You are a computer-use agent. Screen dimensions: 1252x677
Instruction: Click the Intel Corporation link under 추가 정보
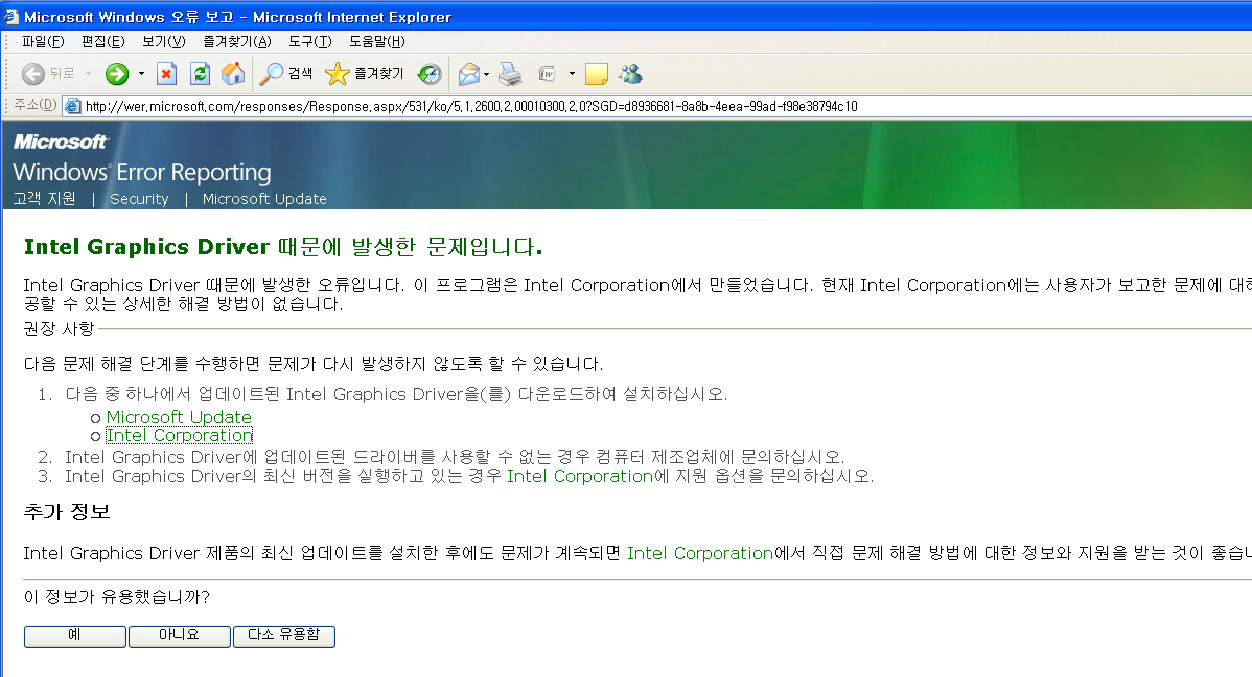(x=700, y=553)
